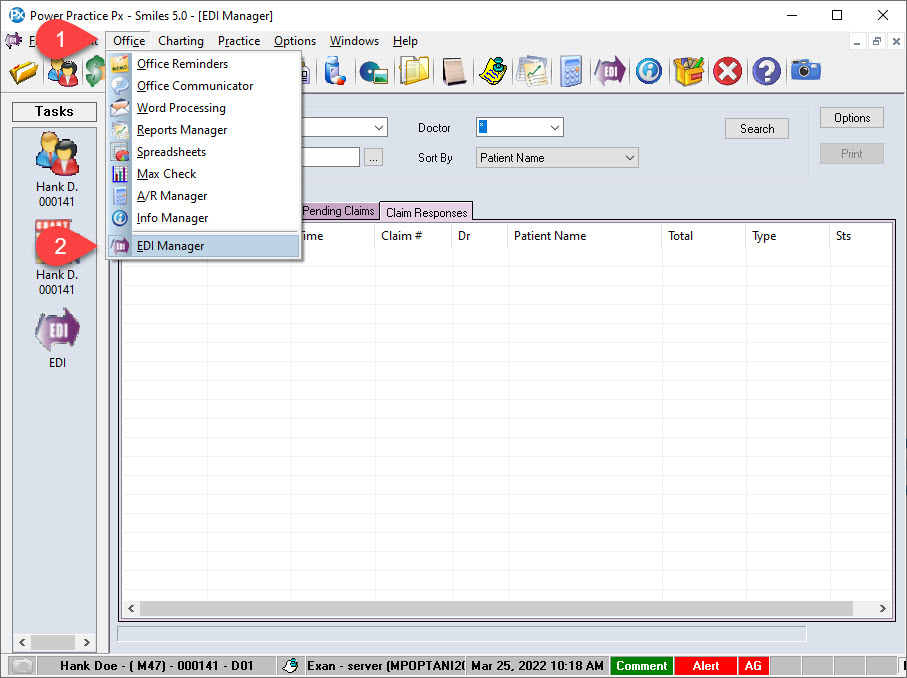Click the text field beside ellipsis button

331,157
